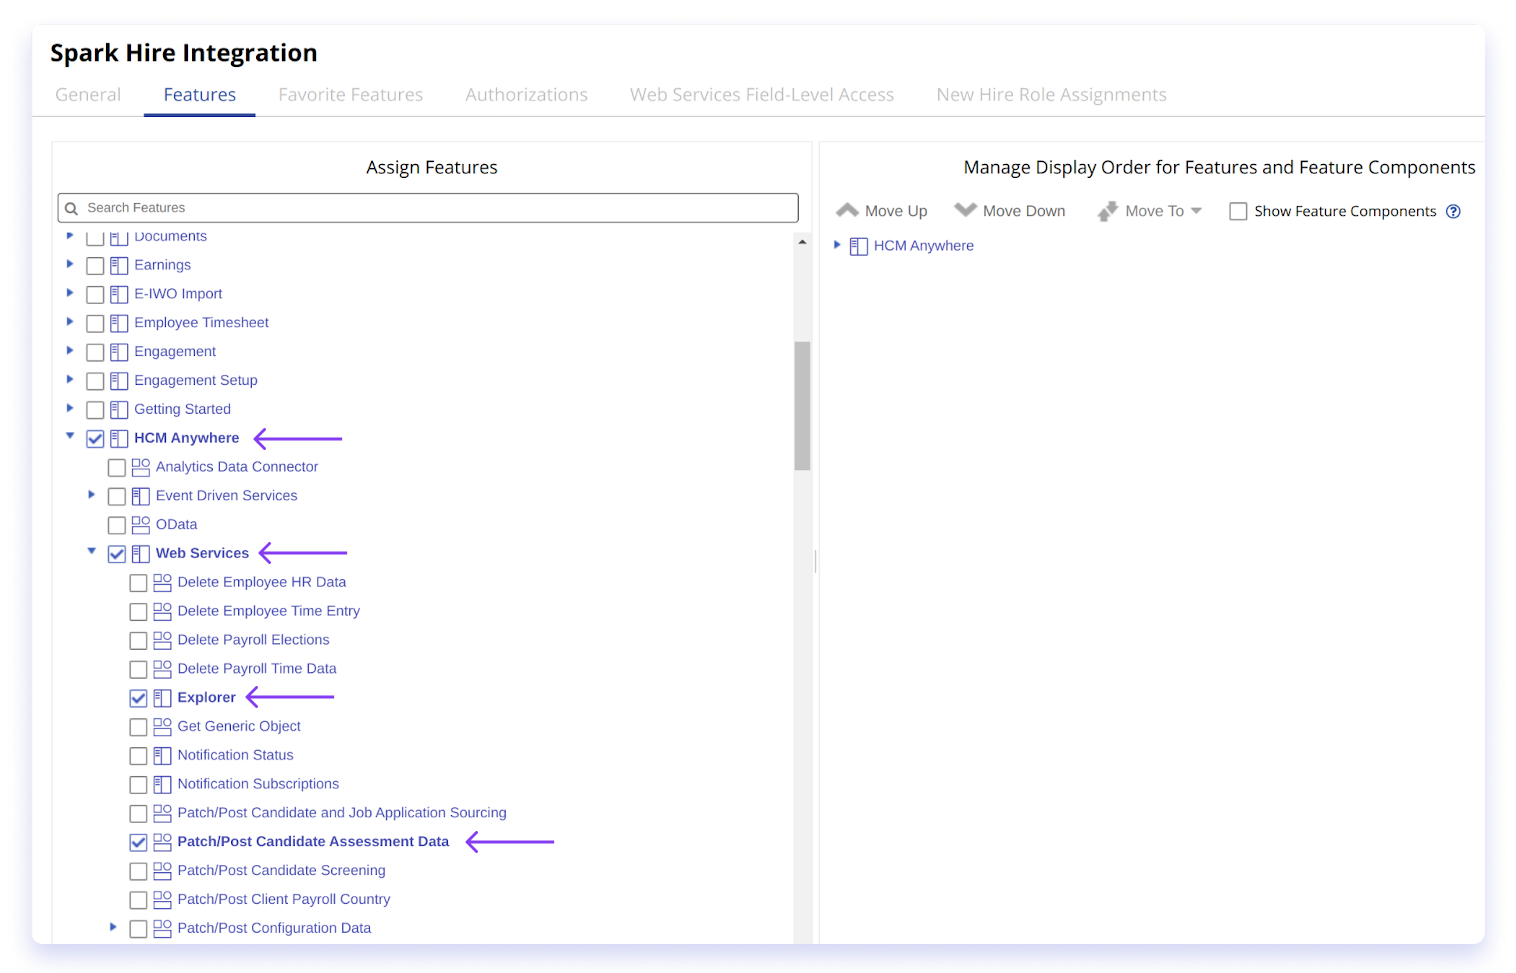This screenshot has width=1516, height=973.
Task: Select the Features tab
Action: [x=200, y=95]
